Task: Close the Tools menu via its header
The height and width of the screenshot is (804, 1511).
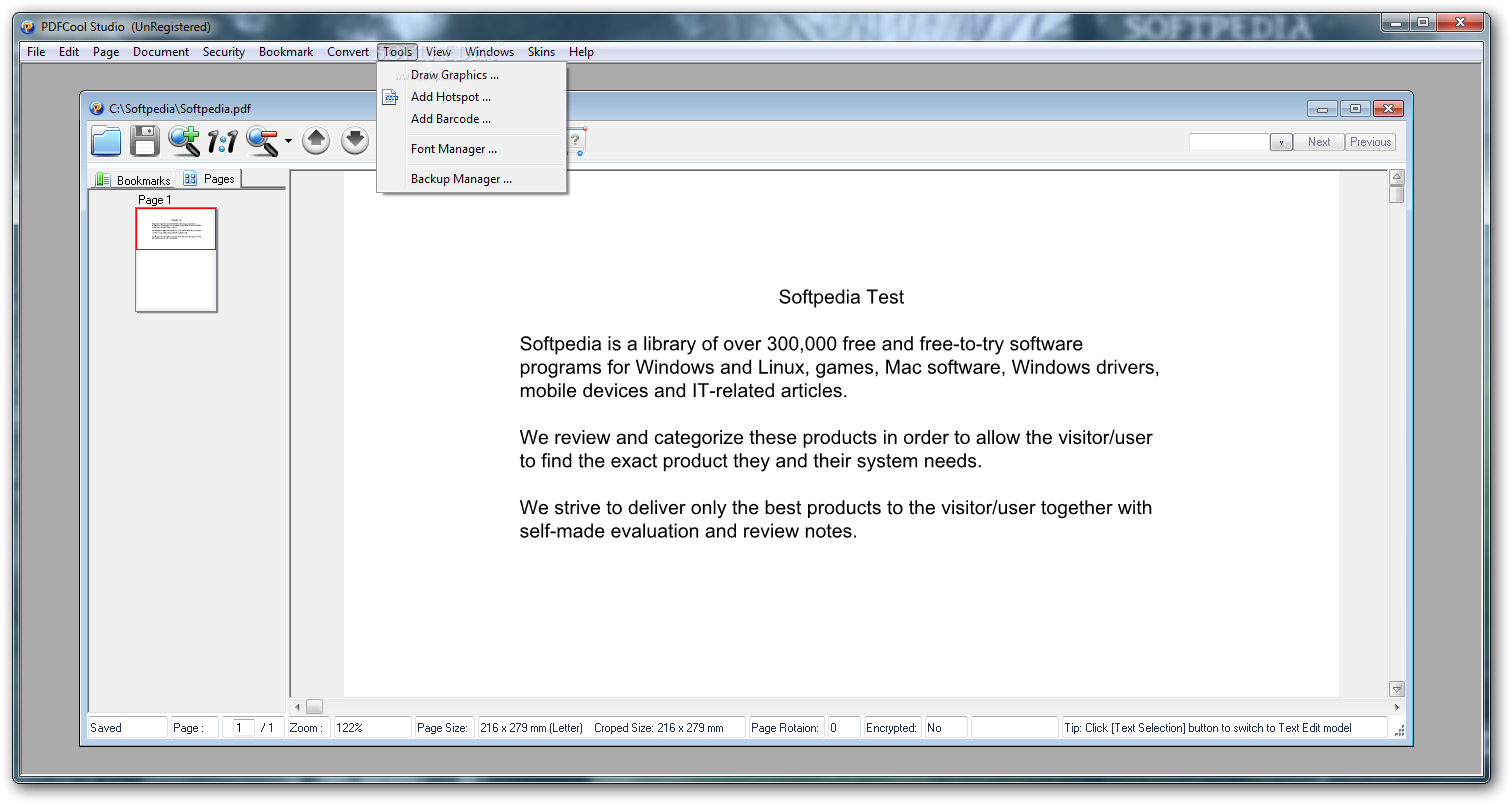Action: pos(397,52)
